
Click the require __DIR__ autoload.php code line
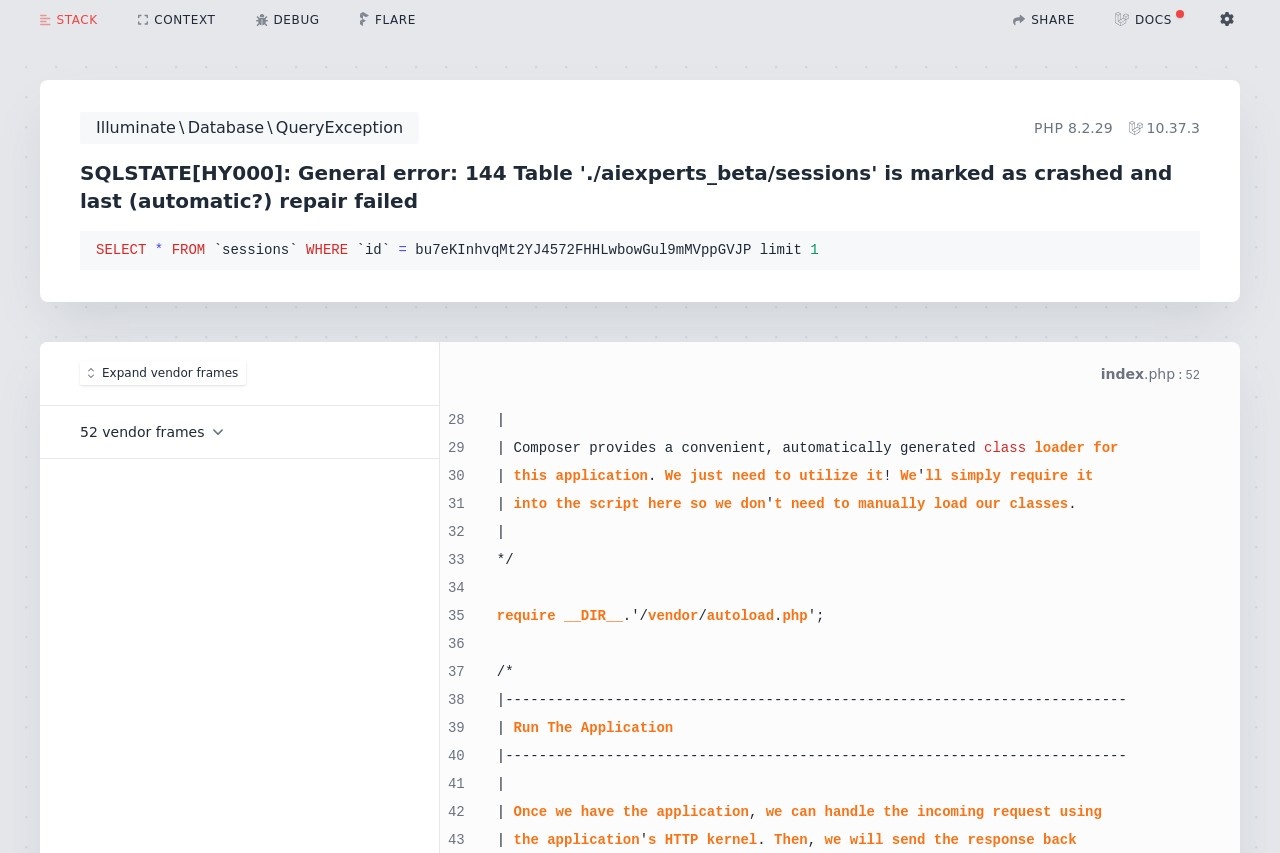point(660,616)
